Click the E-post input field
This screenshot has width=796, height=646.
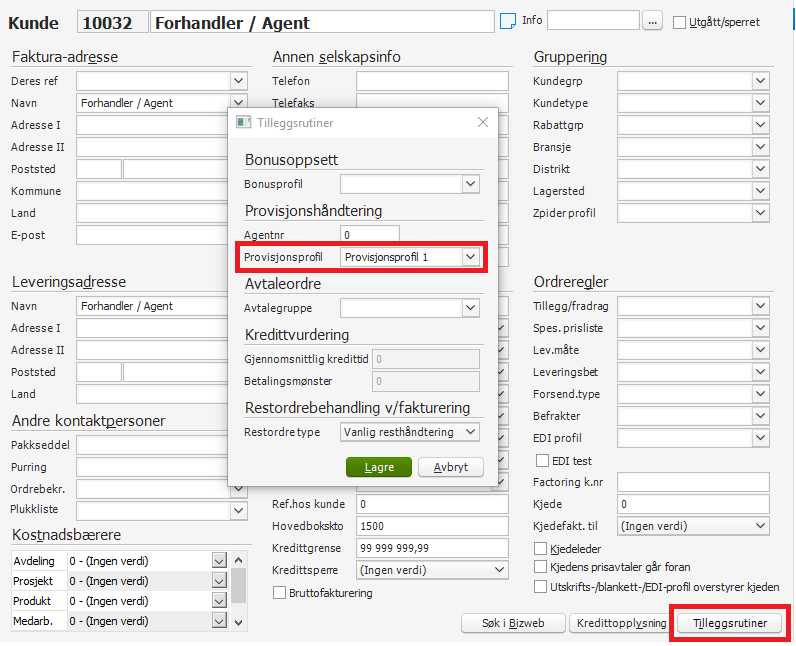pyautogui.click(x=152, y=235)
